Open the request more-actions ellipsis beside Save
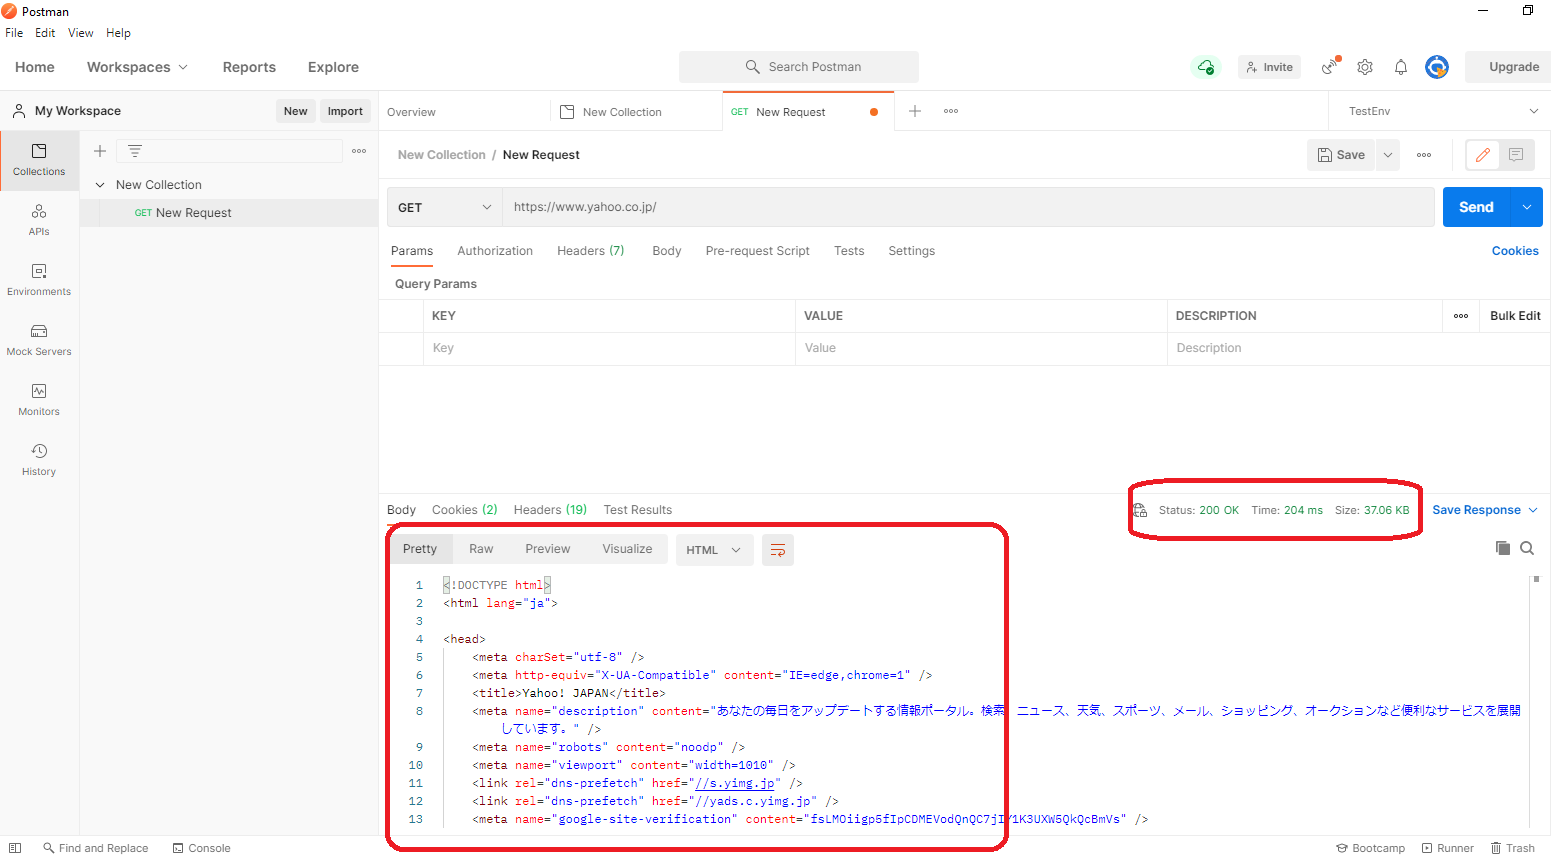This screenshot has width=1551, height=860. click(1424, 155)
